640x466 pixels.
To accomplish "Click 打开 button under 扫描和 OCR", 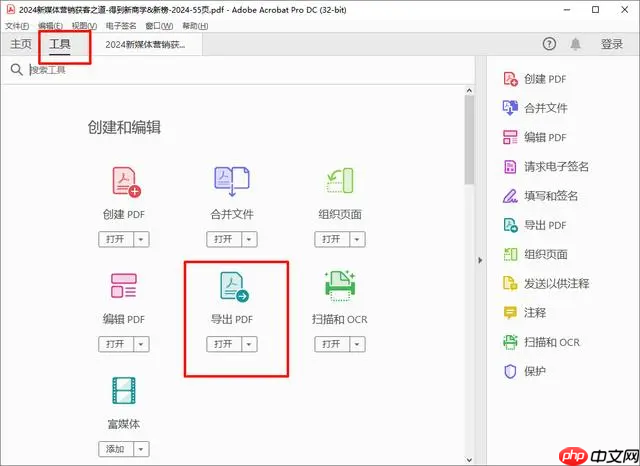I will [331, 344].
